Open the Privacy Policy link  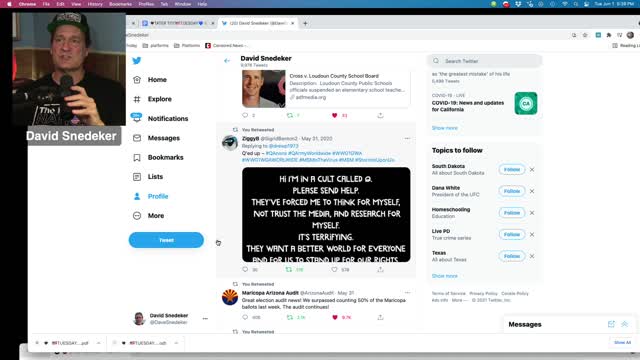pyautogui.click(x=483, y=293)
